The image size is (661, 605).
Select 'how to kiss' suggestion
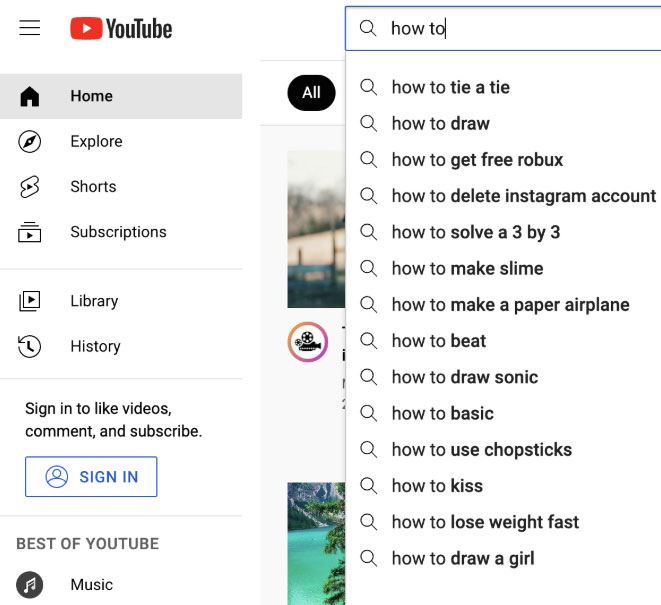coord(503,486)
